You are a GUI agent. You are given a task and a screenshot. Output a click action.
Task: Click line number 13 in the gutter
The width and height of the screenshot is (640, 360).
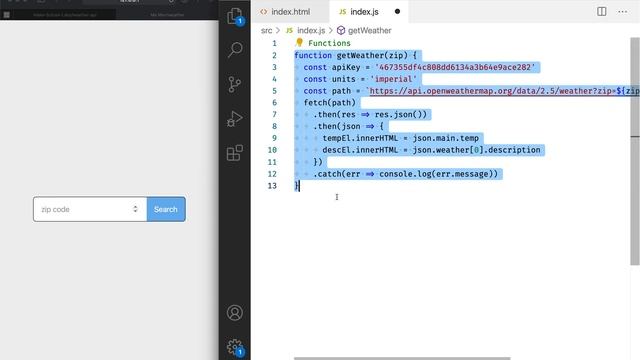(272, 186)
